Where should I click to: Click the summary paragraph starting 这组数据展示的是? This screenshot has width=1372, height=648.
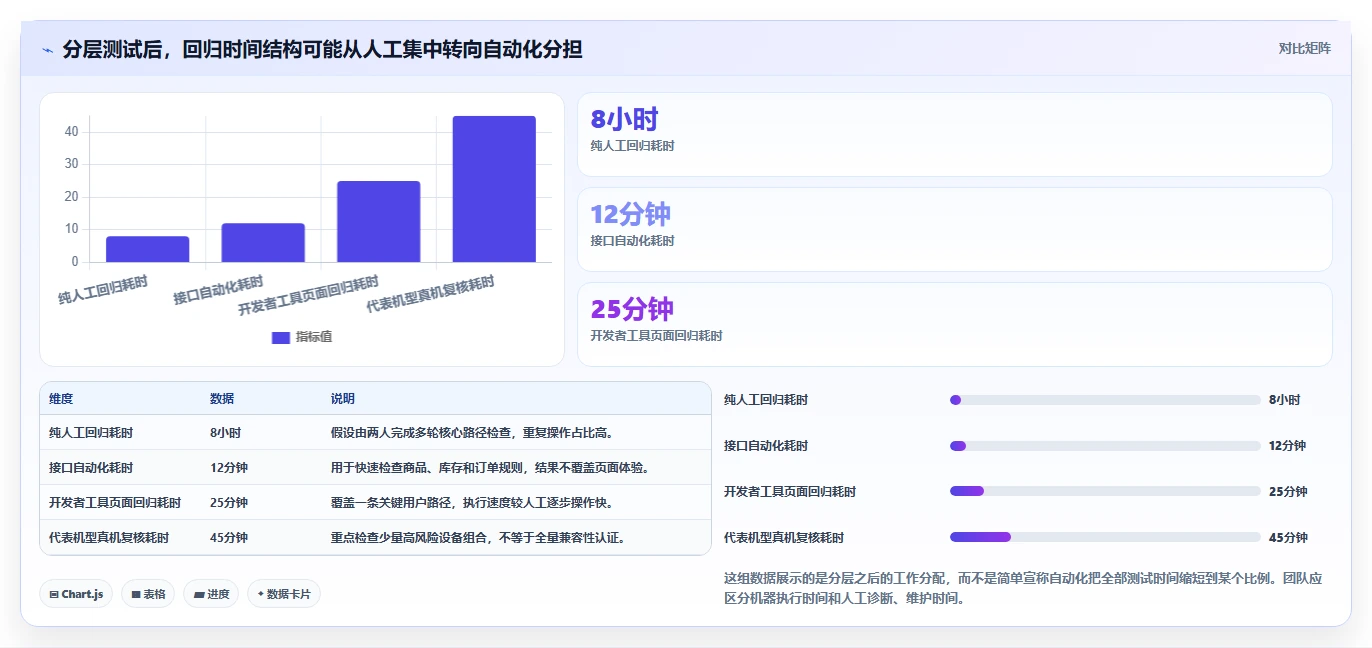click(x=1022, y=589)
